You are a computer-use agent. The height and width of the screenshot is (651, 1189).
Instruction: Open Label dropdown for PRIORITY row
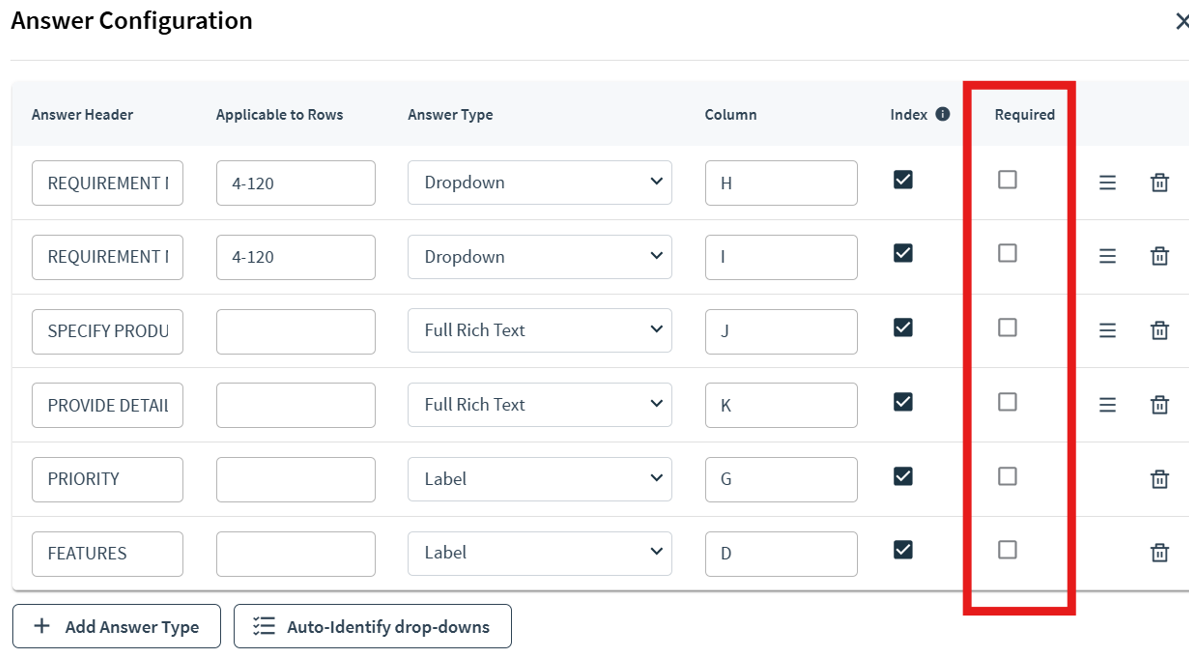539,479
